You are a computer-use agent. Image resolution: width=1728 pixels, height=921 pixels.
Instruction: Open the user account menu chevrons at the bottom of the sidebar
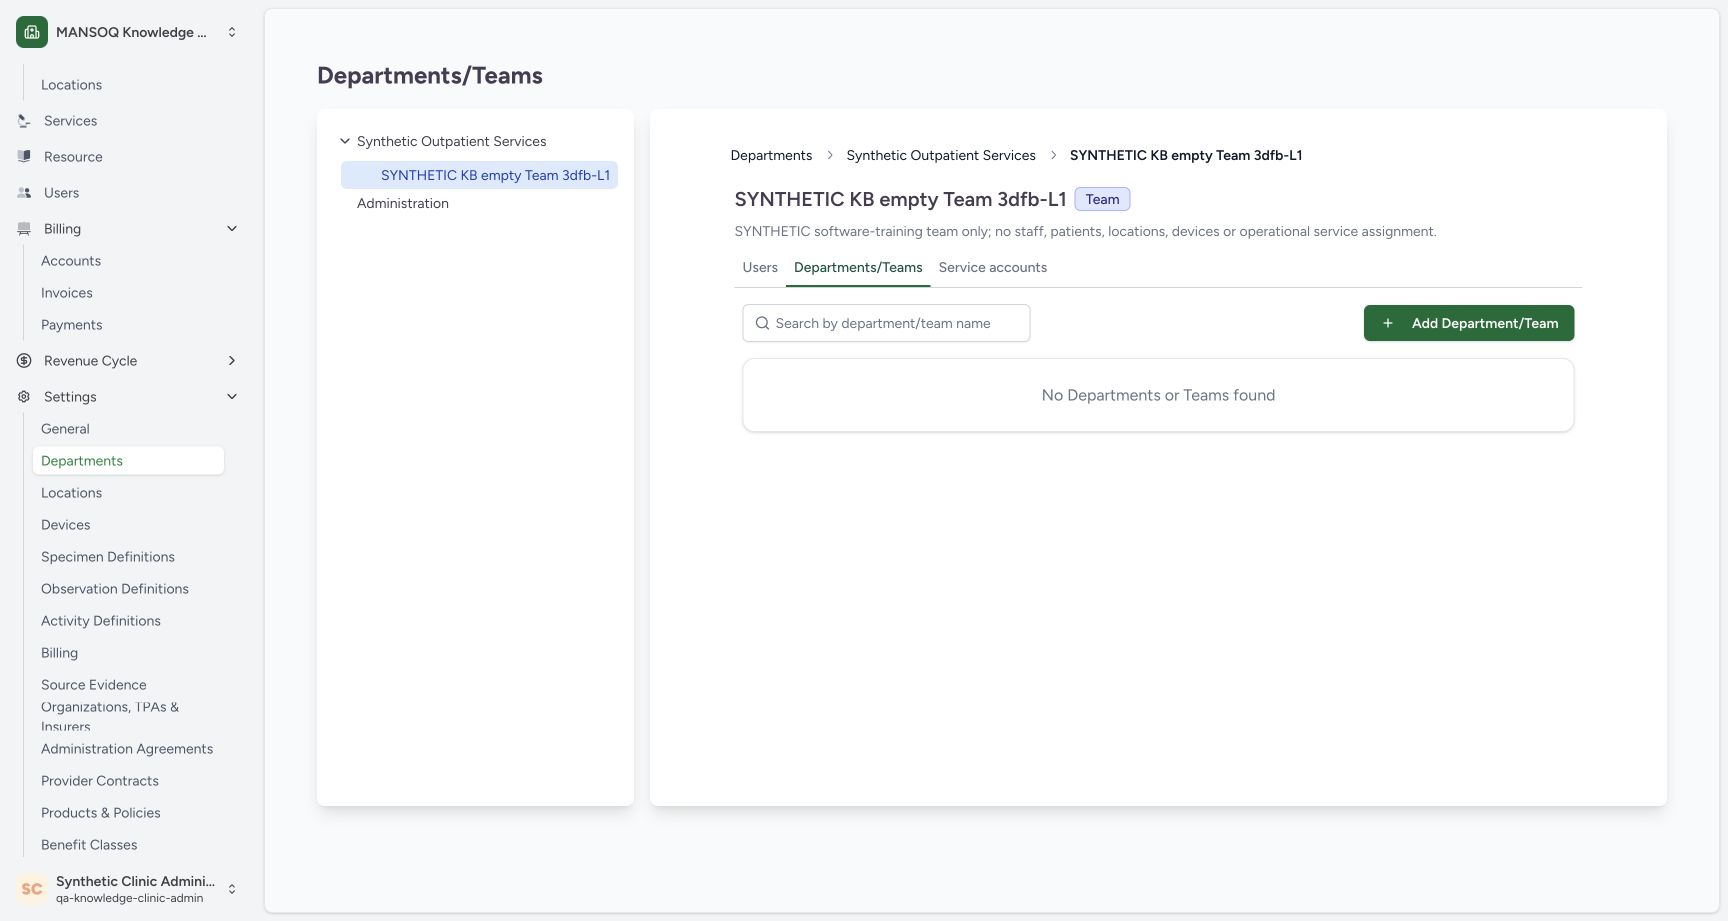(x=232, y=889)
